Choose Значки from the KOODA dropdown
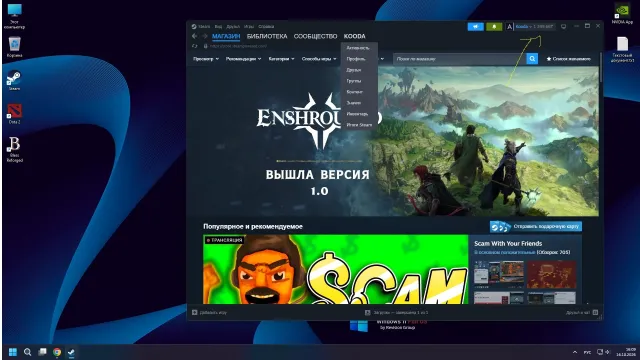Screen dimensions: 640x360 coord(359,103)
